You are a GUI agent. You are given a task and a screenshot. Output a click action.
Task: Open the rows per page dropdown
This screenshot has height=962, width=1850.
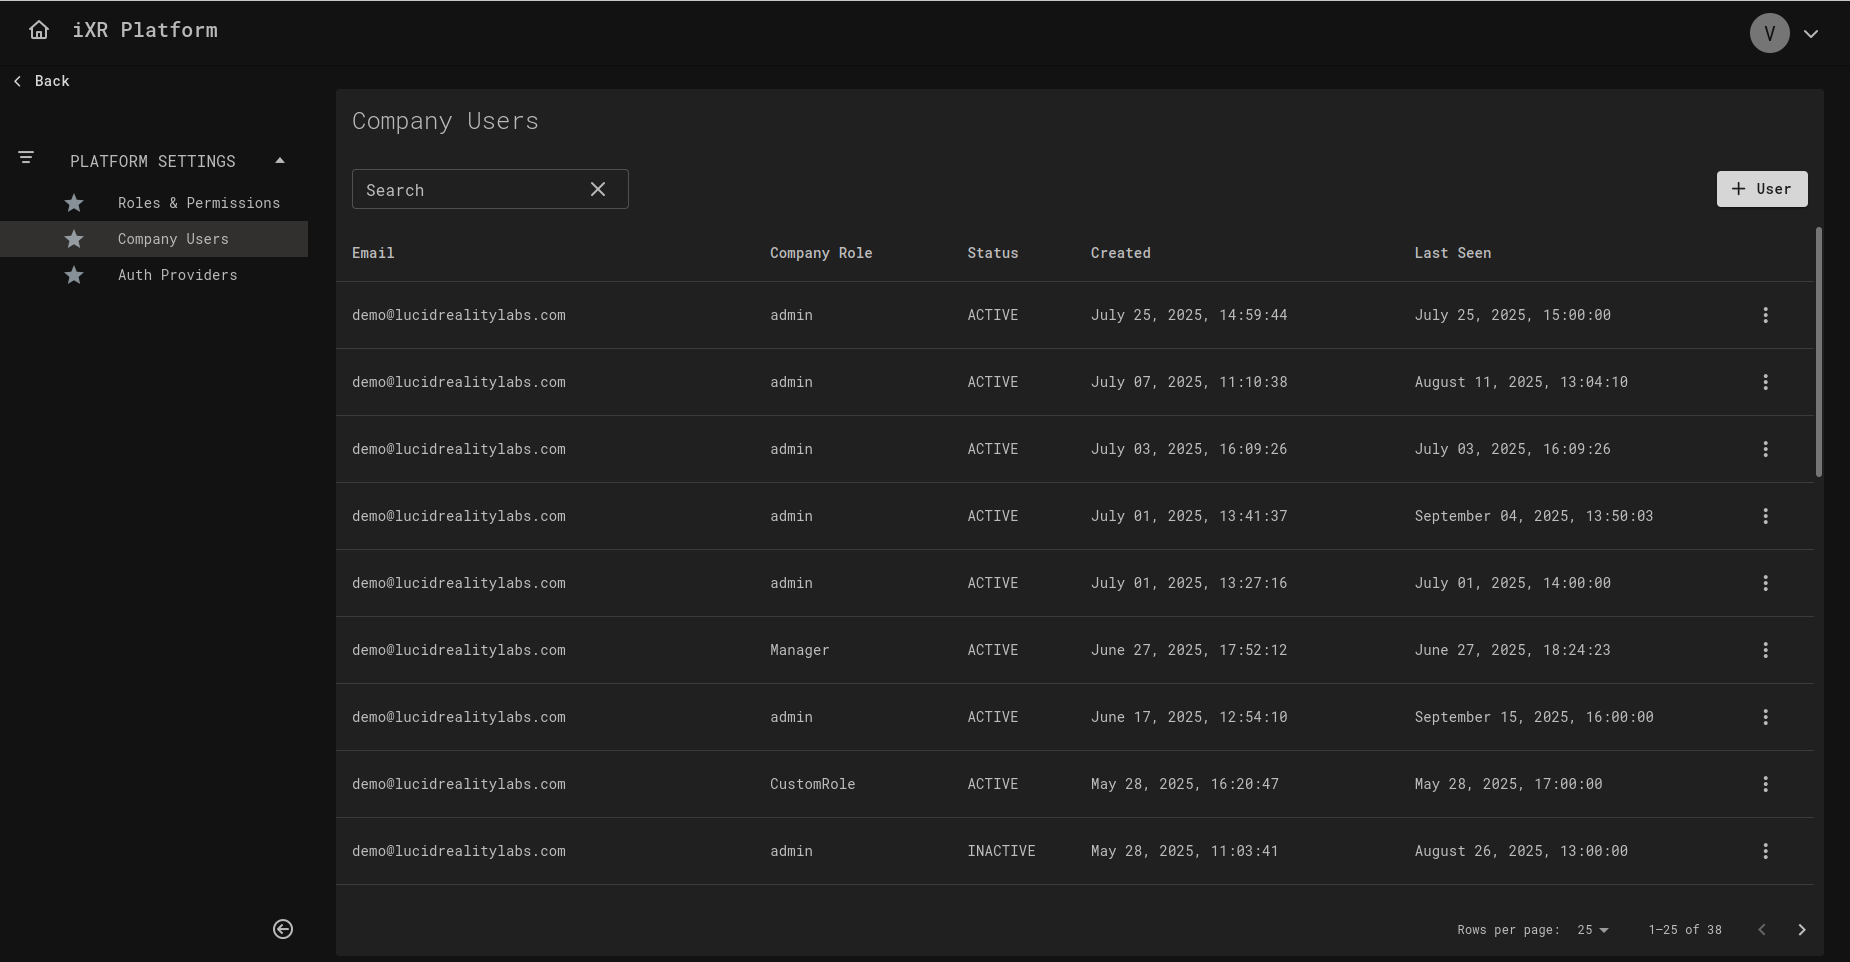click(1593, 930)
